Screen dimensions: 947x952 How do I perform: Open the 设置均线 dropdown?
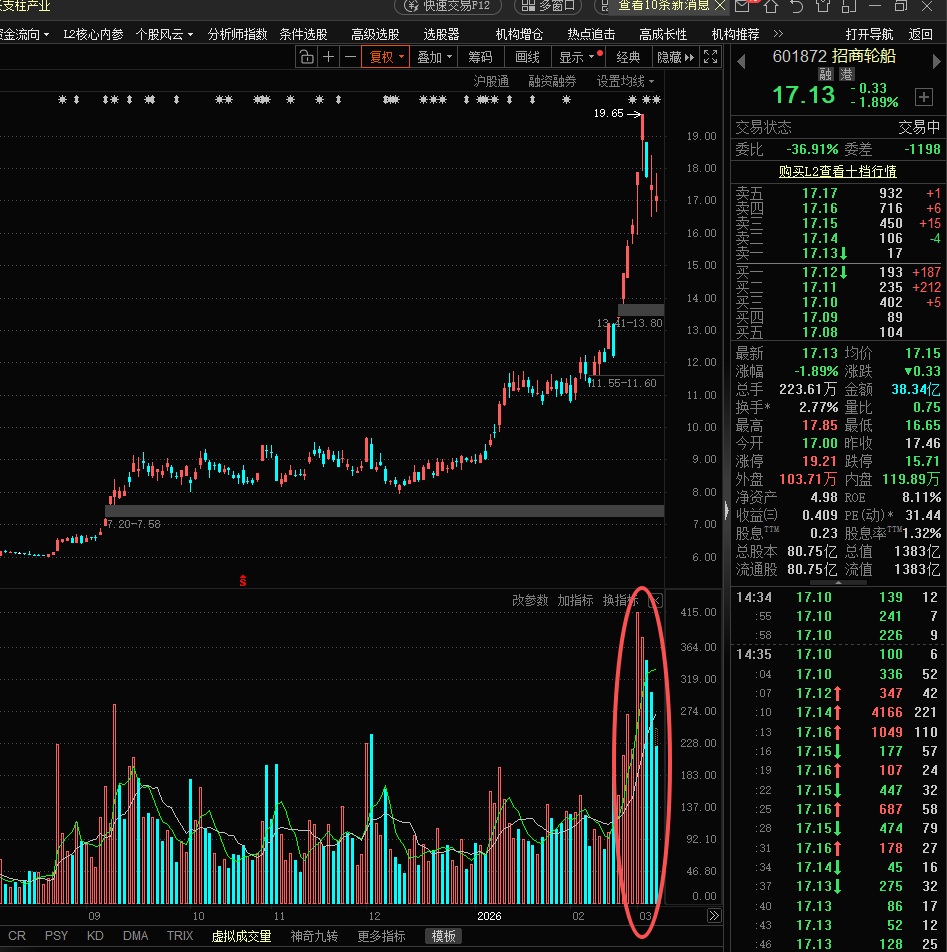(x=625, y=81)
